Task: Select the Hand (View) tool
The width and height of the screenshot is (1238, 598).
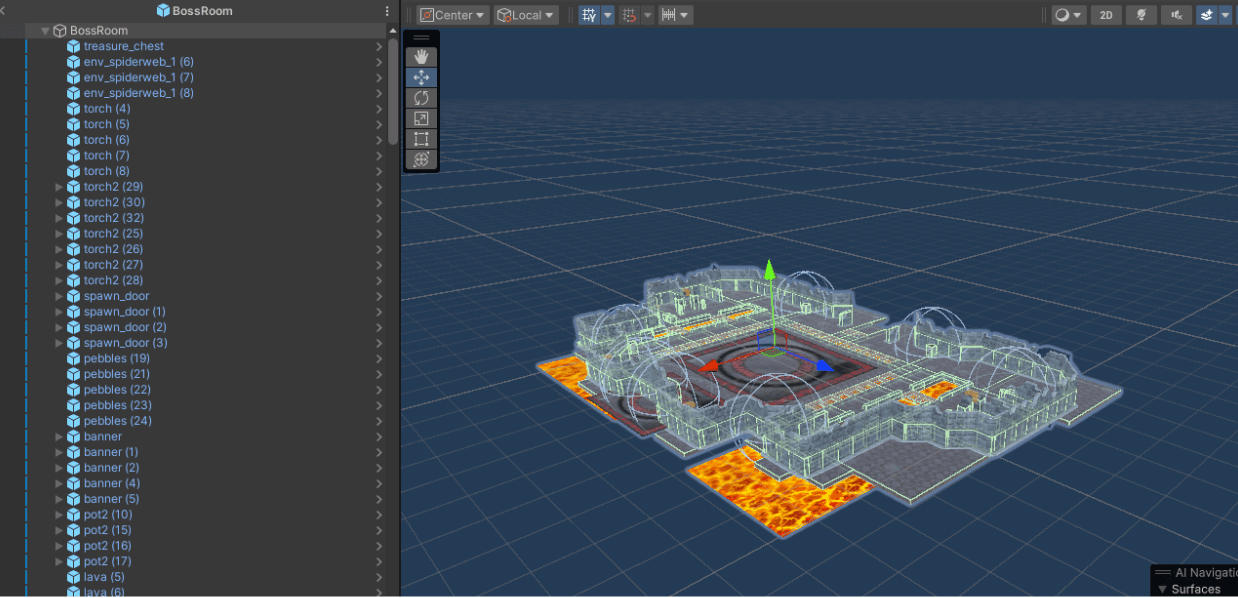Action: [421, 56]
